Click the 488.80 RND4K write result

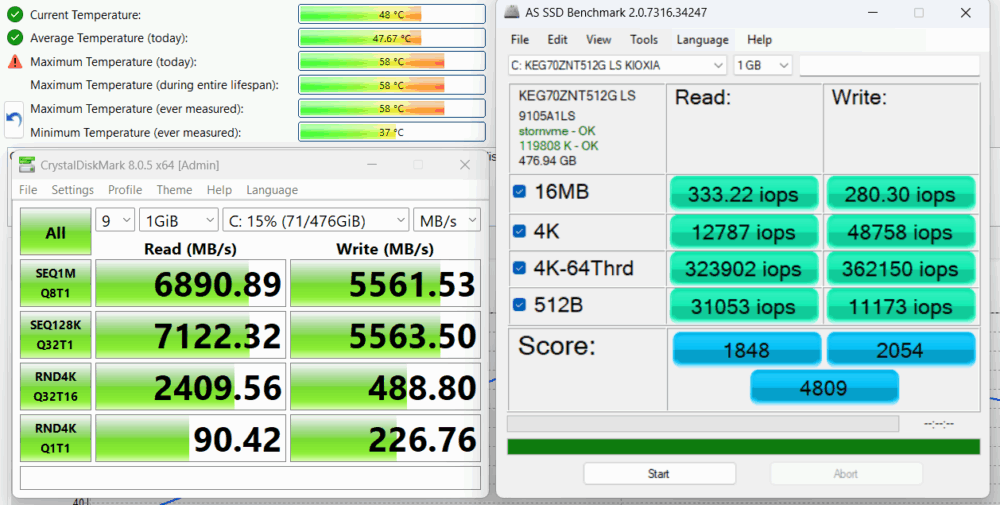pyautogui.click(x=385, y=387)
